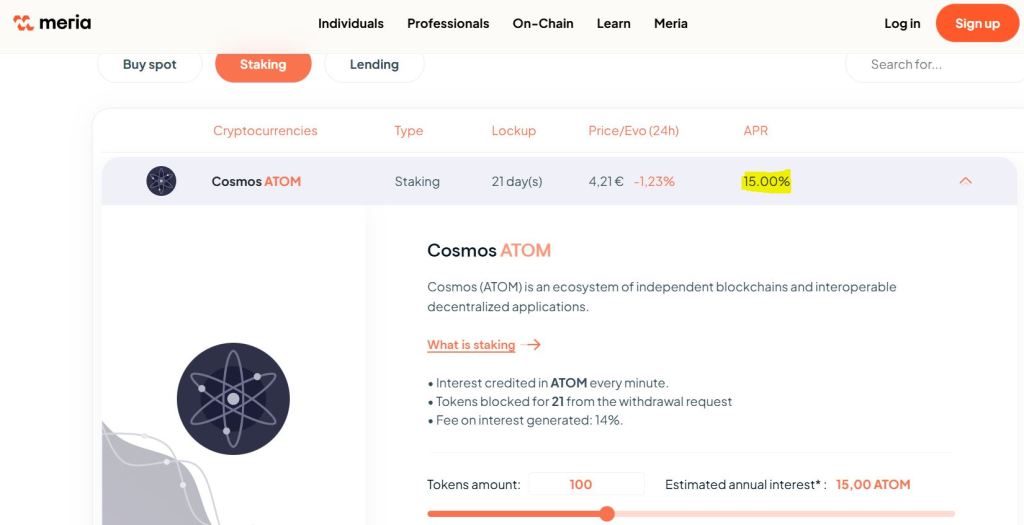Viewport: 1024px width, 525px height.
Task: Open the Meria navigation menu
Action: (x=671, y=23)
